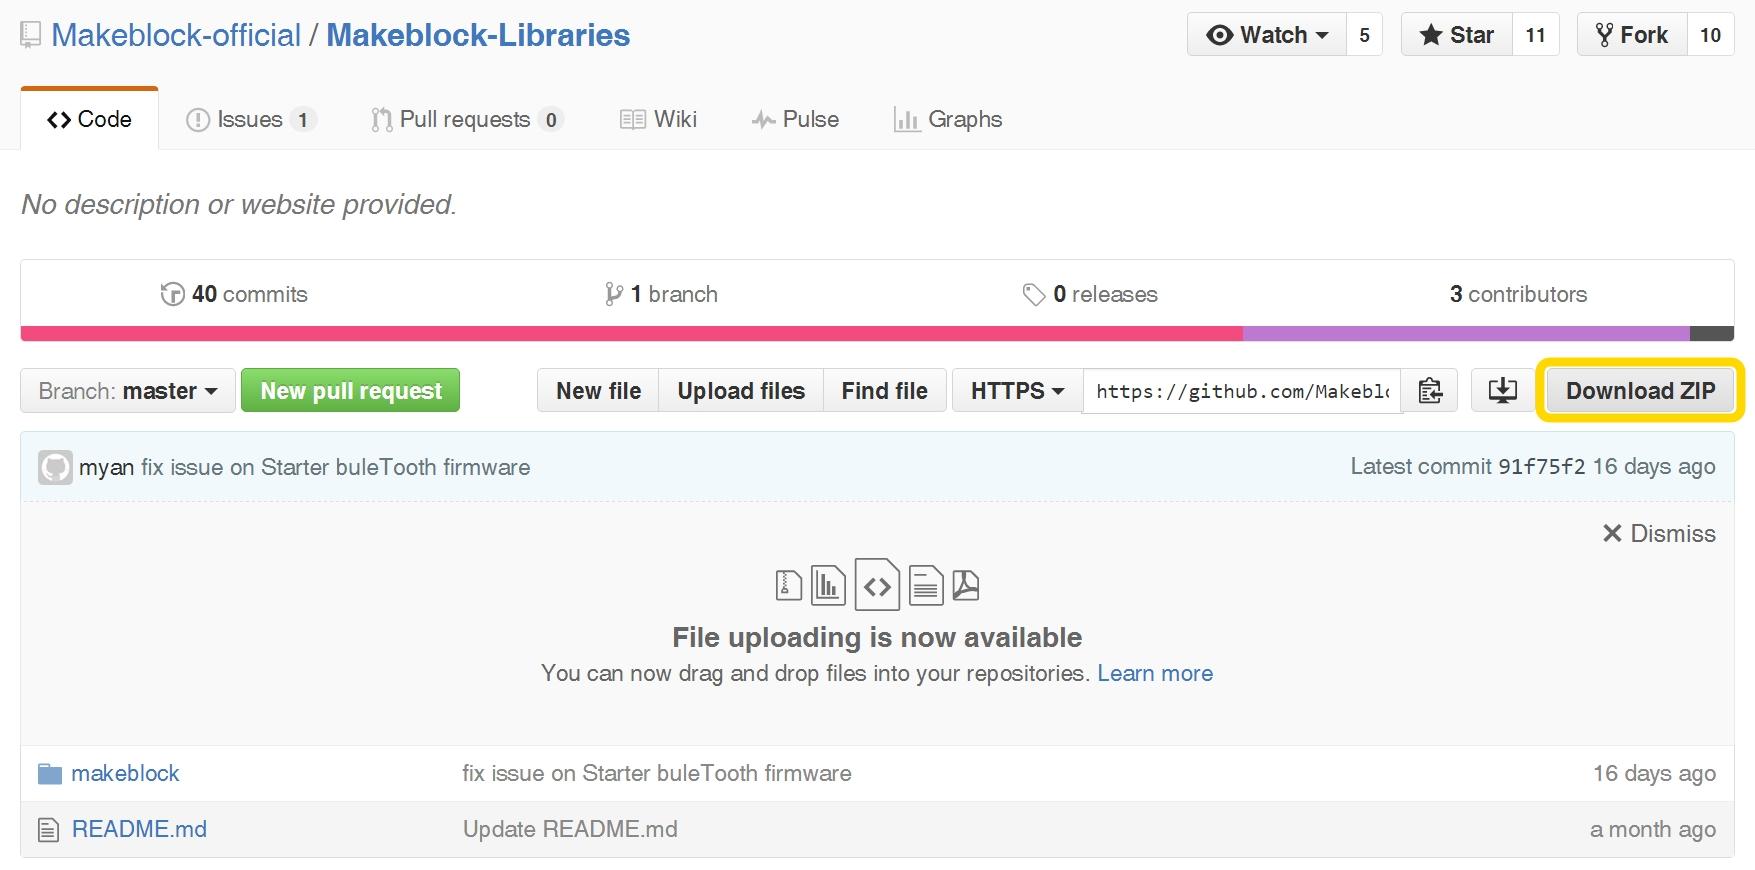Open the README.md file
Screen dimensions: 1755x870
coord(139,830)
